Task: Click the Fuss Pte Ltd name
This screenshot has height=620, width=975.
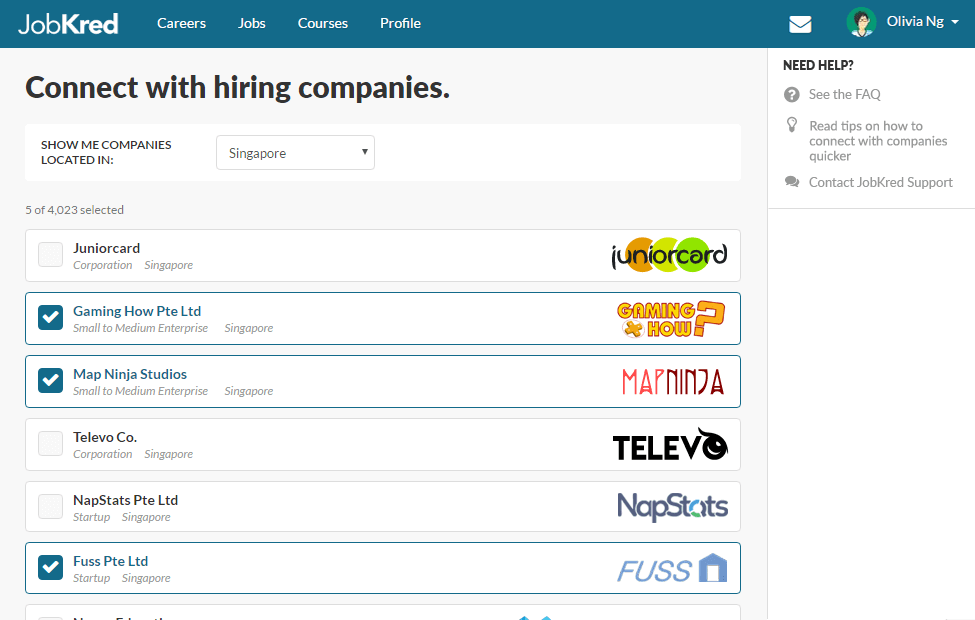Action: tap(111, 561)
